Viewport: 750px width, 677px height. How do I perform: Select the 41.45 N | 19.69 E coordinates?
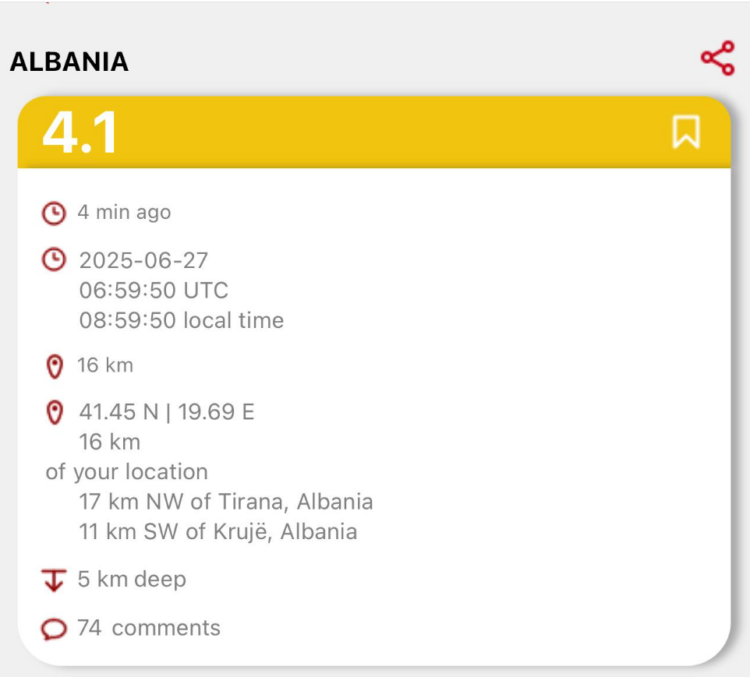tap(166, 412)
